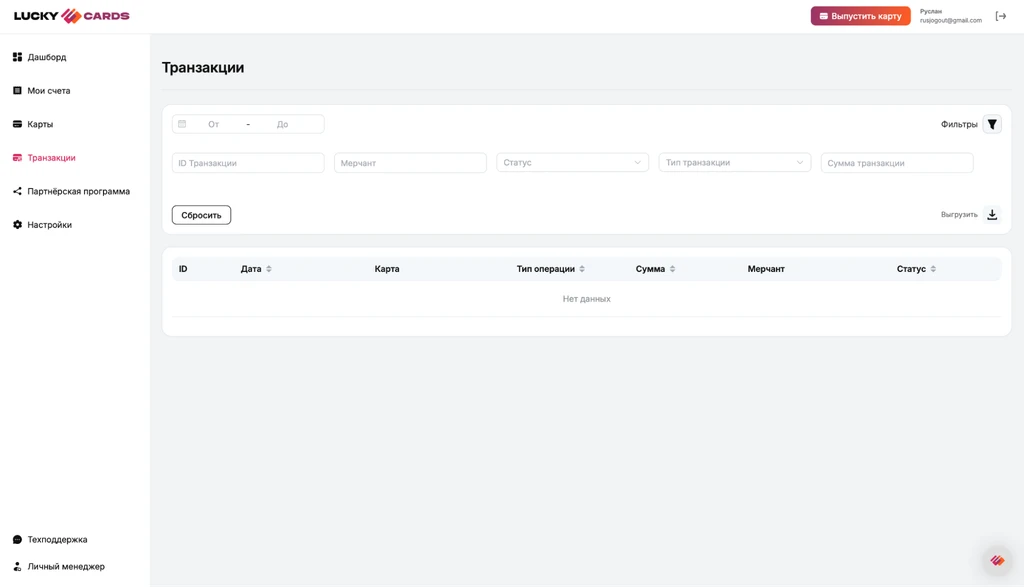Click the Lucky Cards logo
The height and width of the screenshot is (587, 1024).
(72, 16)
